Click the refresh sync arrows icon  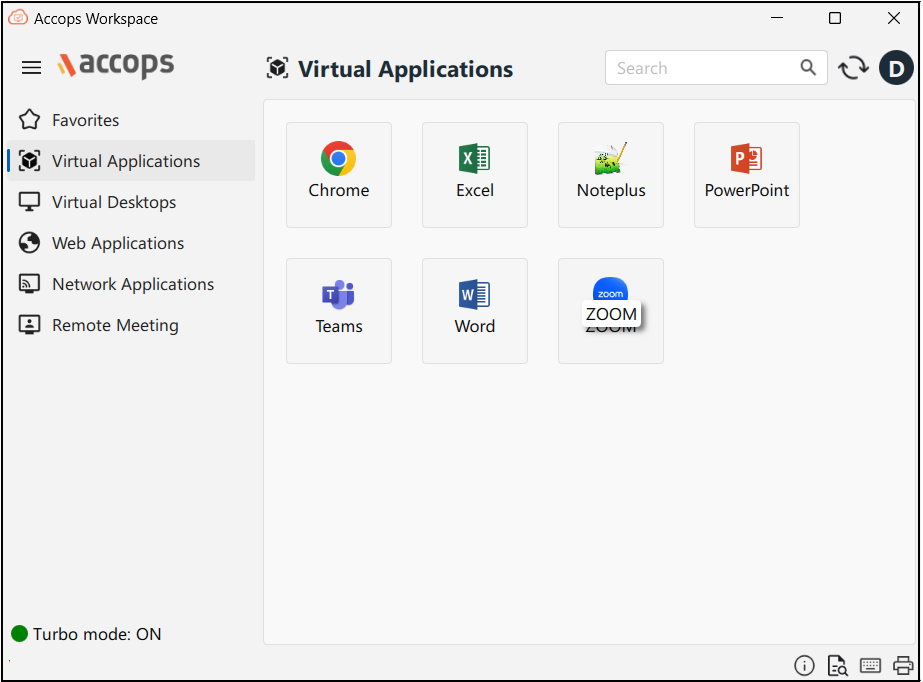pyautogui.click(x=853, y=68)
